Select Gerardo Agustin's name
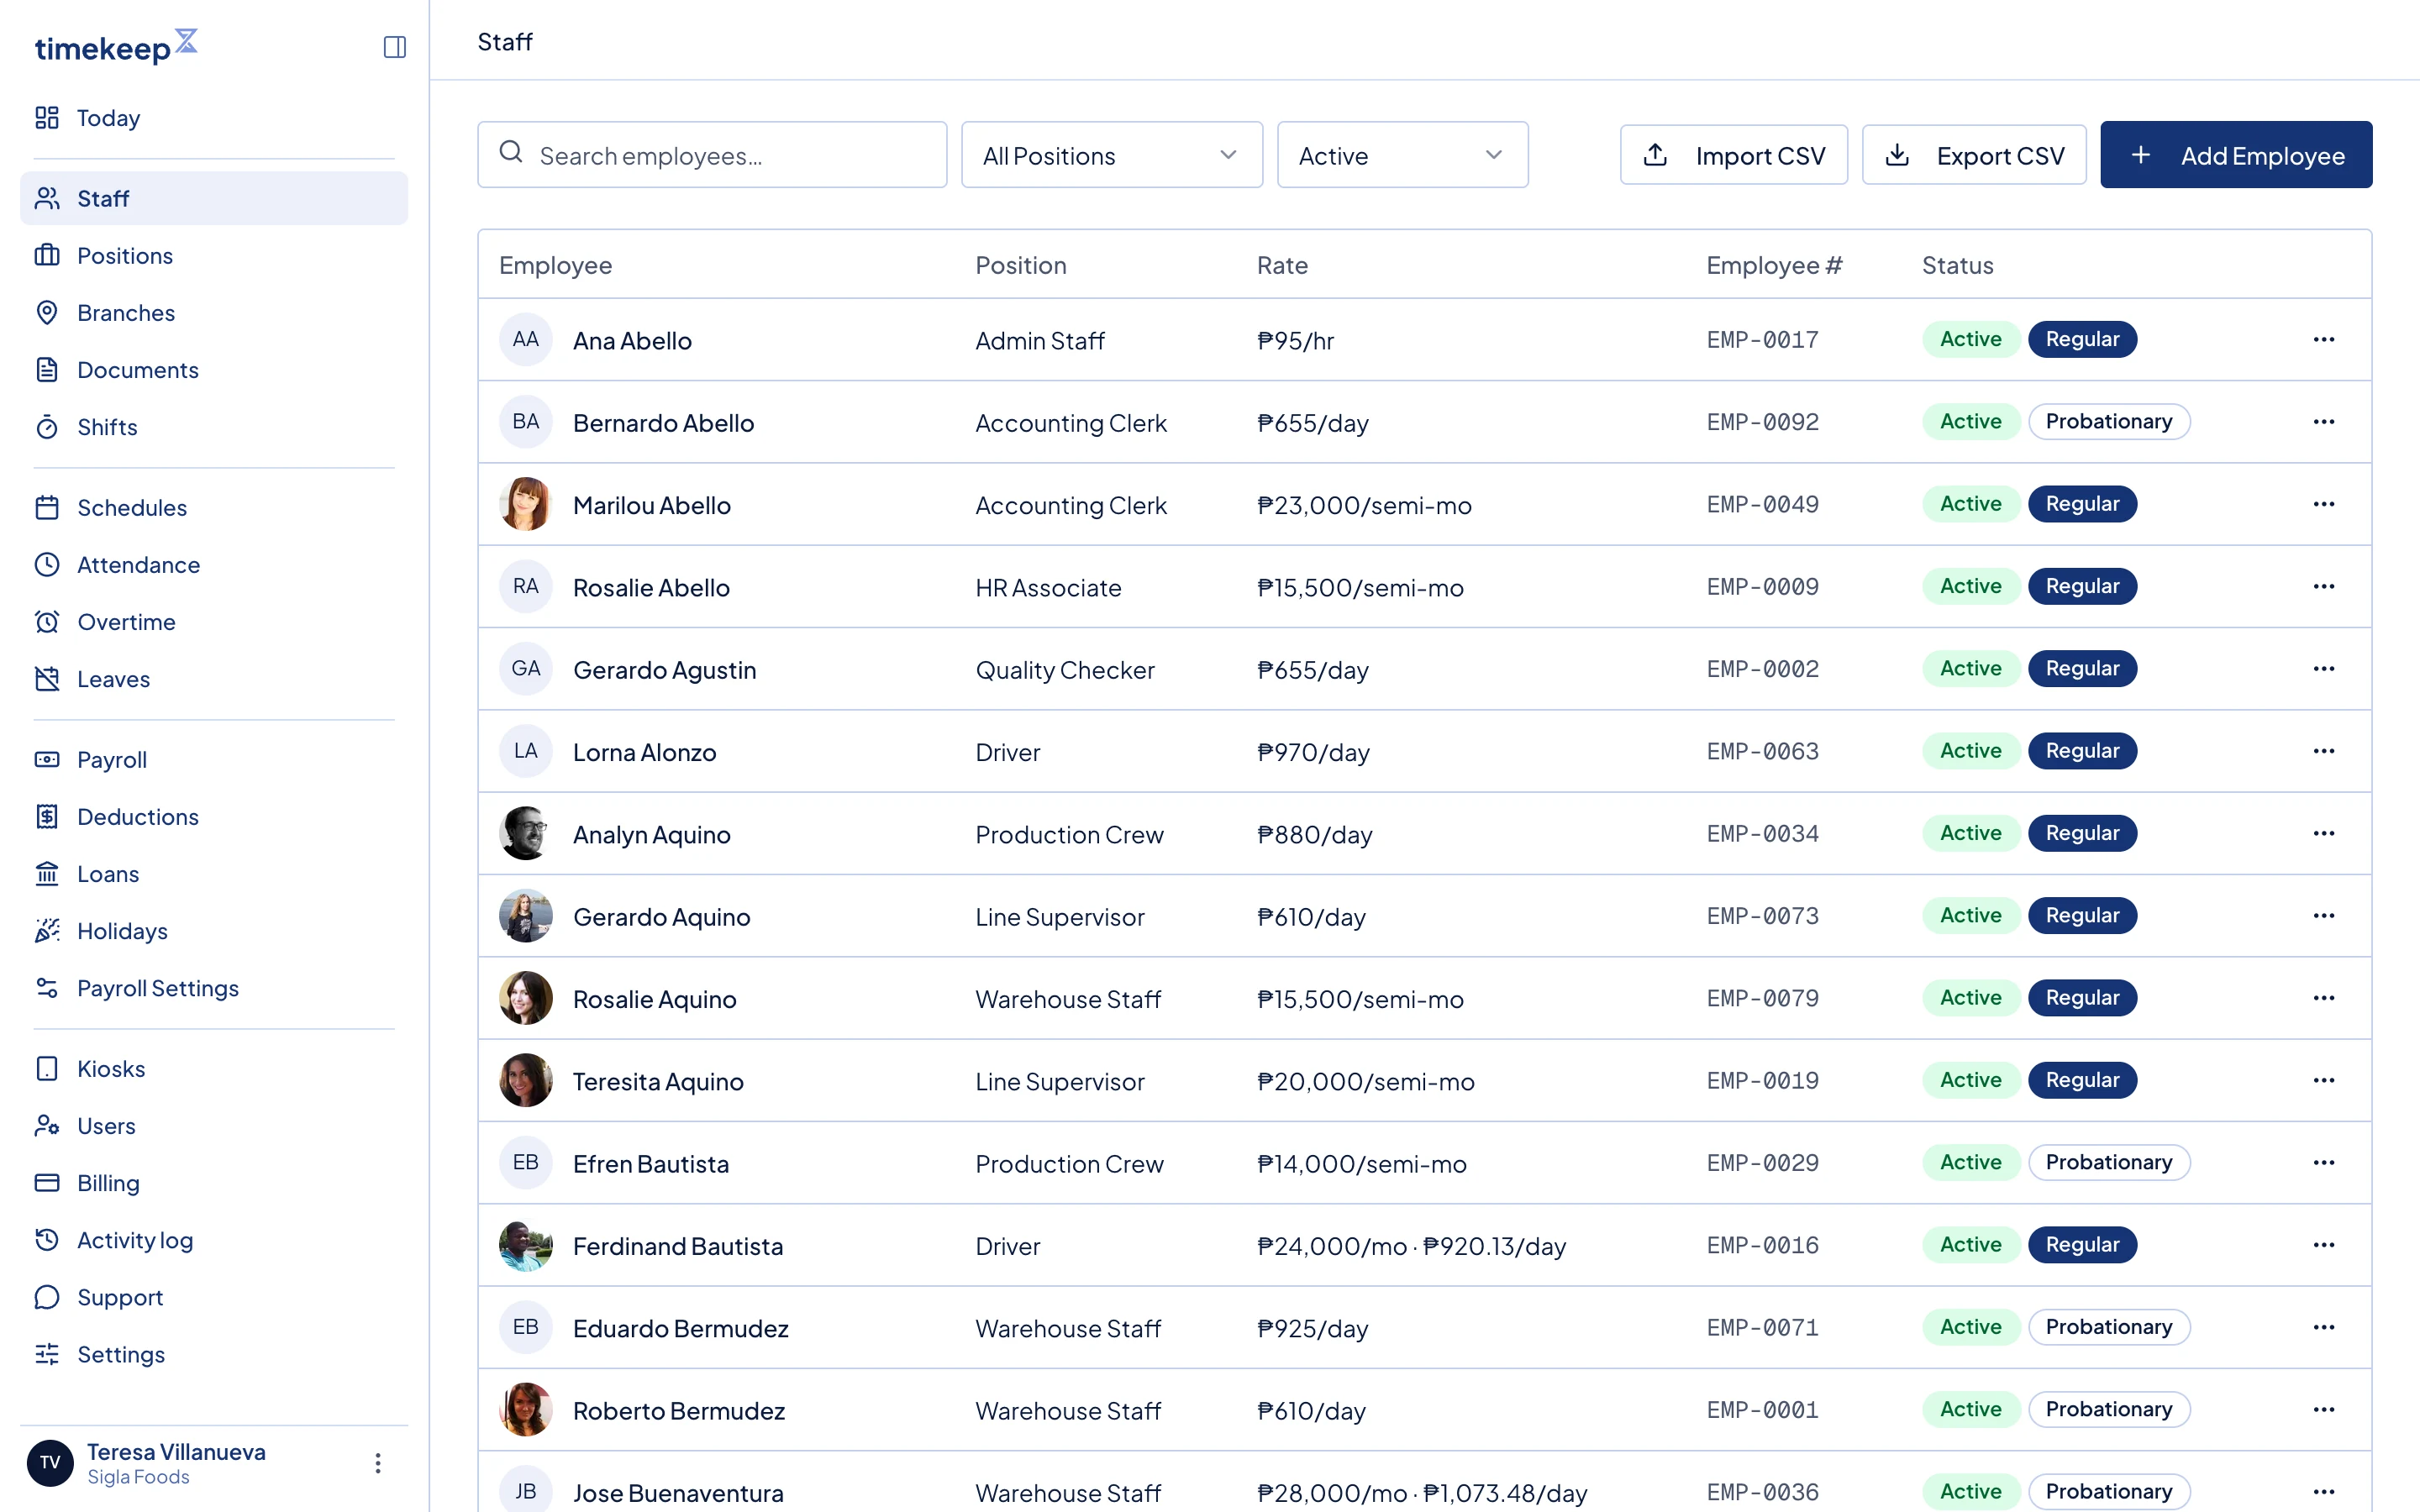The height and width of the screenshot is (1512, 2420). (664, 669)
